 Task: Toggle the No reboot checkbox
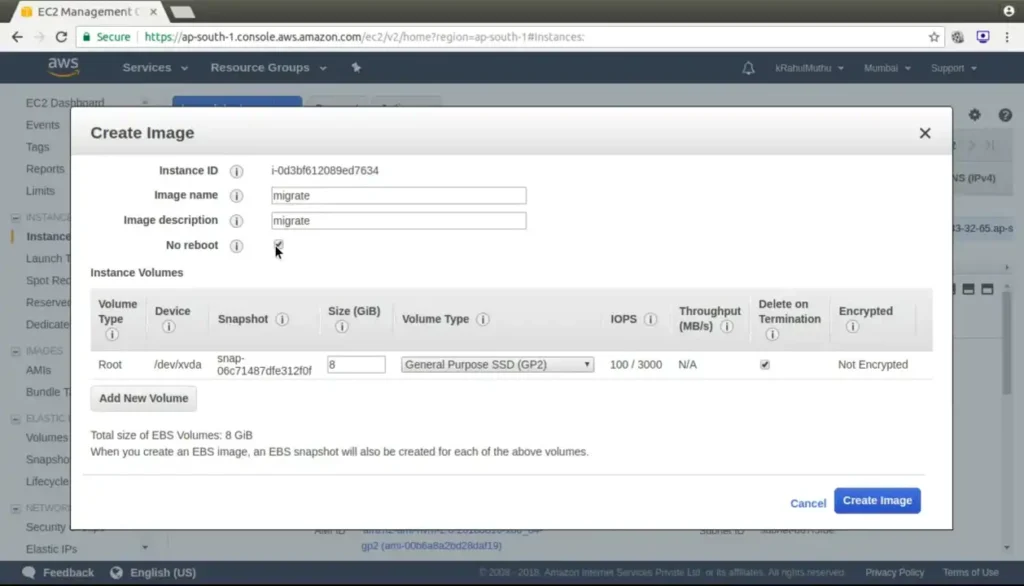(x=278, y=244)
